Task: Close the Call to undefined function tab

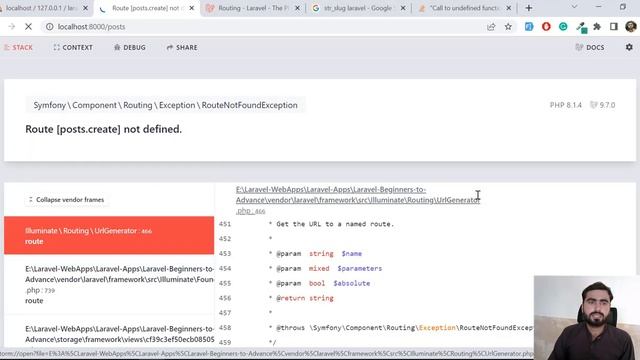Action: coord(509,8)
